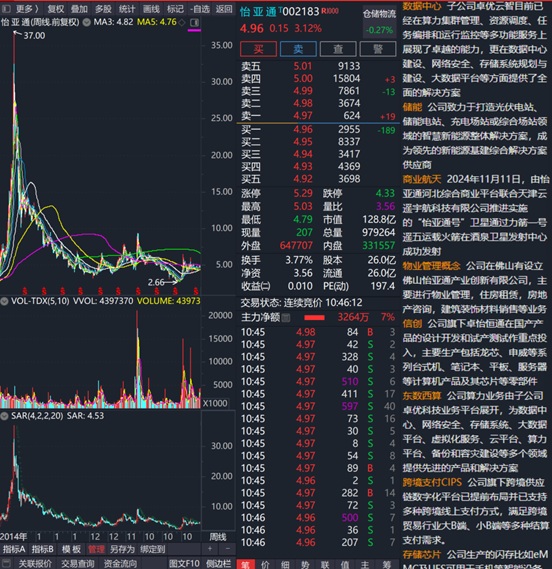Click the window icon left of 关联报价

[7, 564]
